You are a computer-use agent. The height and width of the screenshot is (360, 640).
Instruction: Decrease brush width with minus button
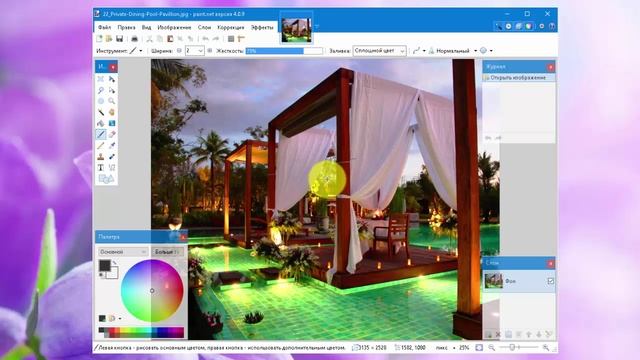179,51
